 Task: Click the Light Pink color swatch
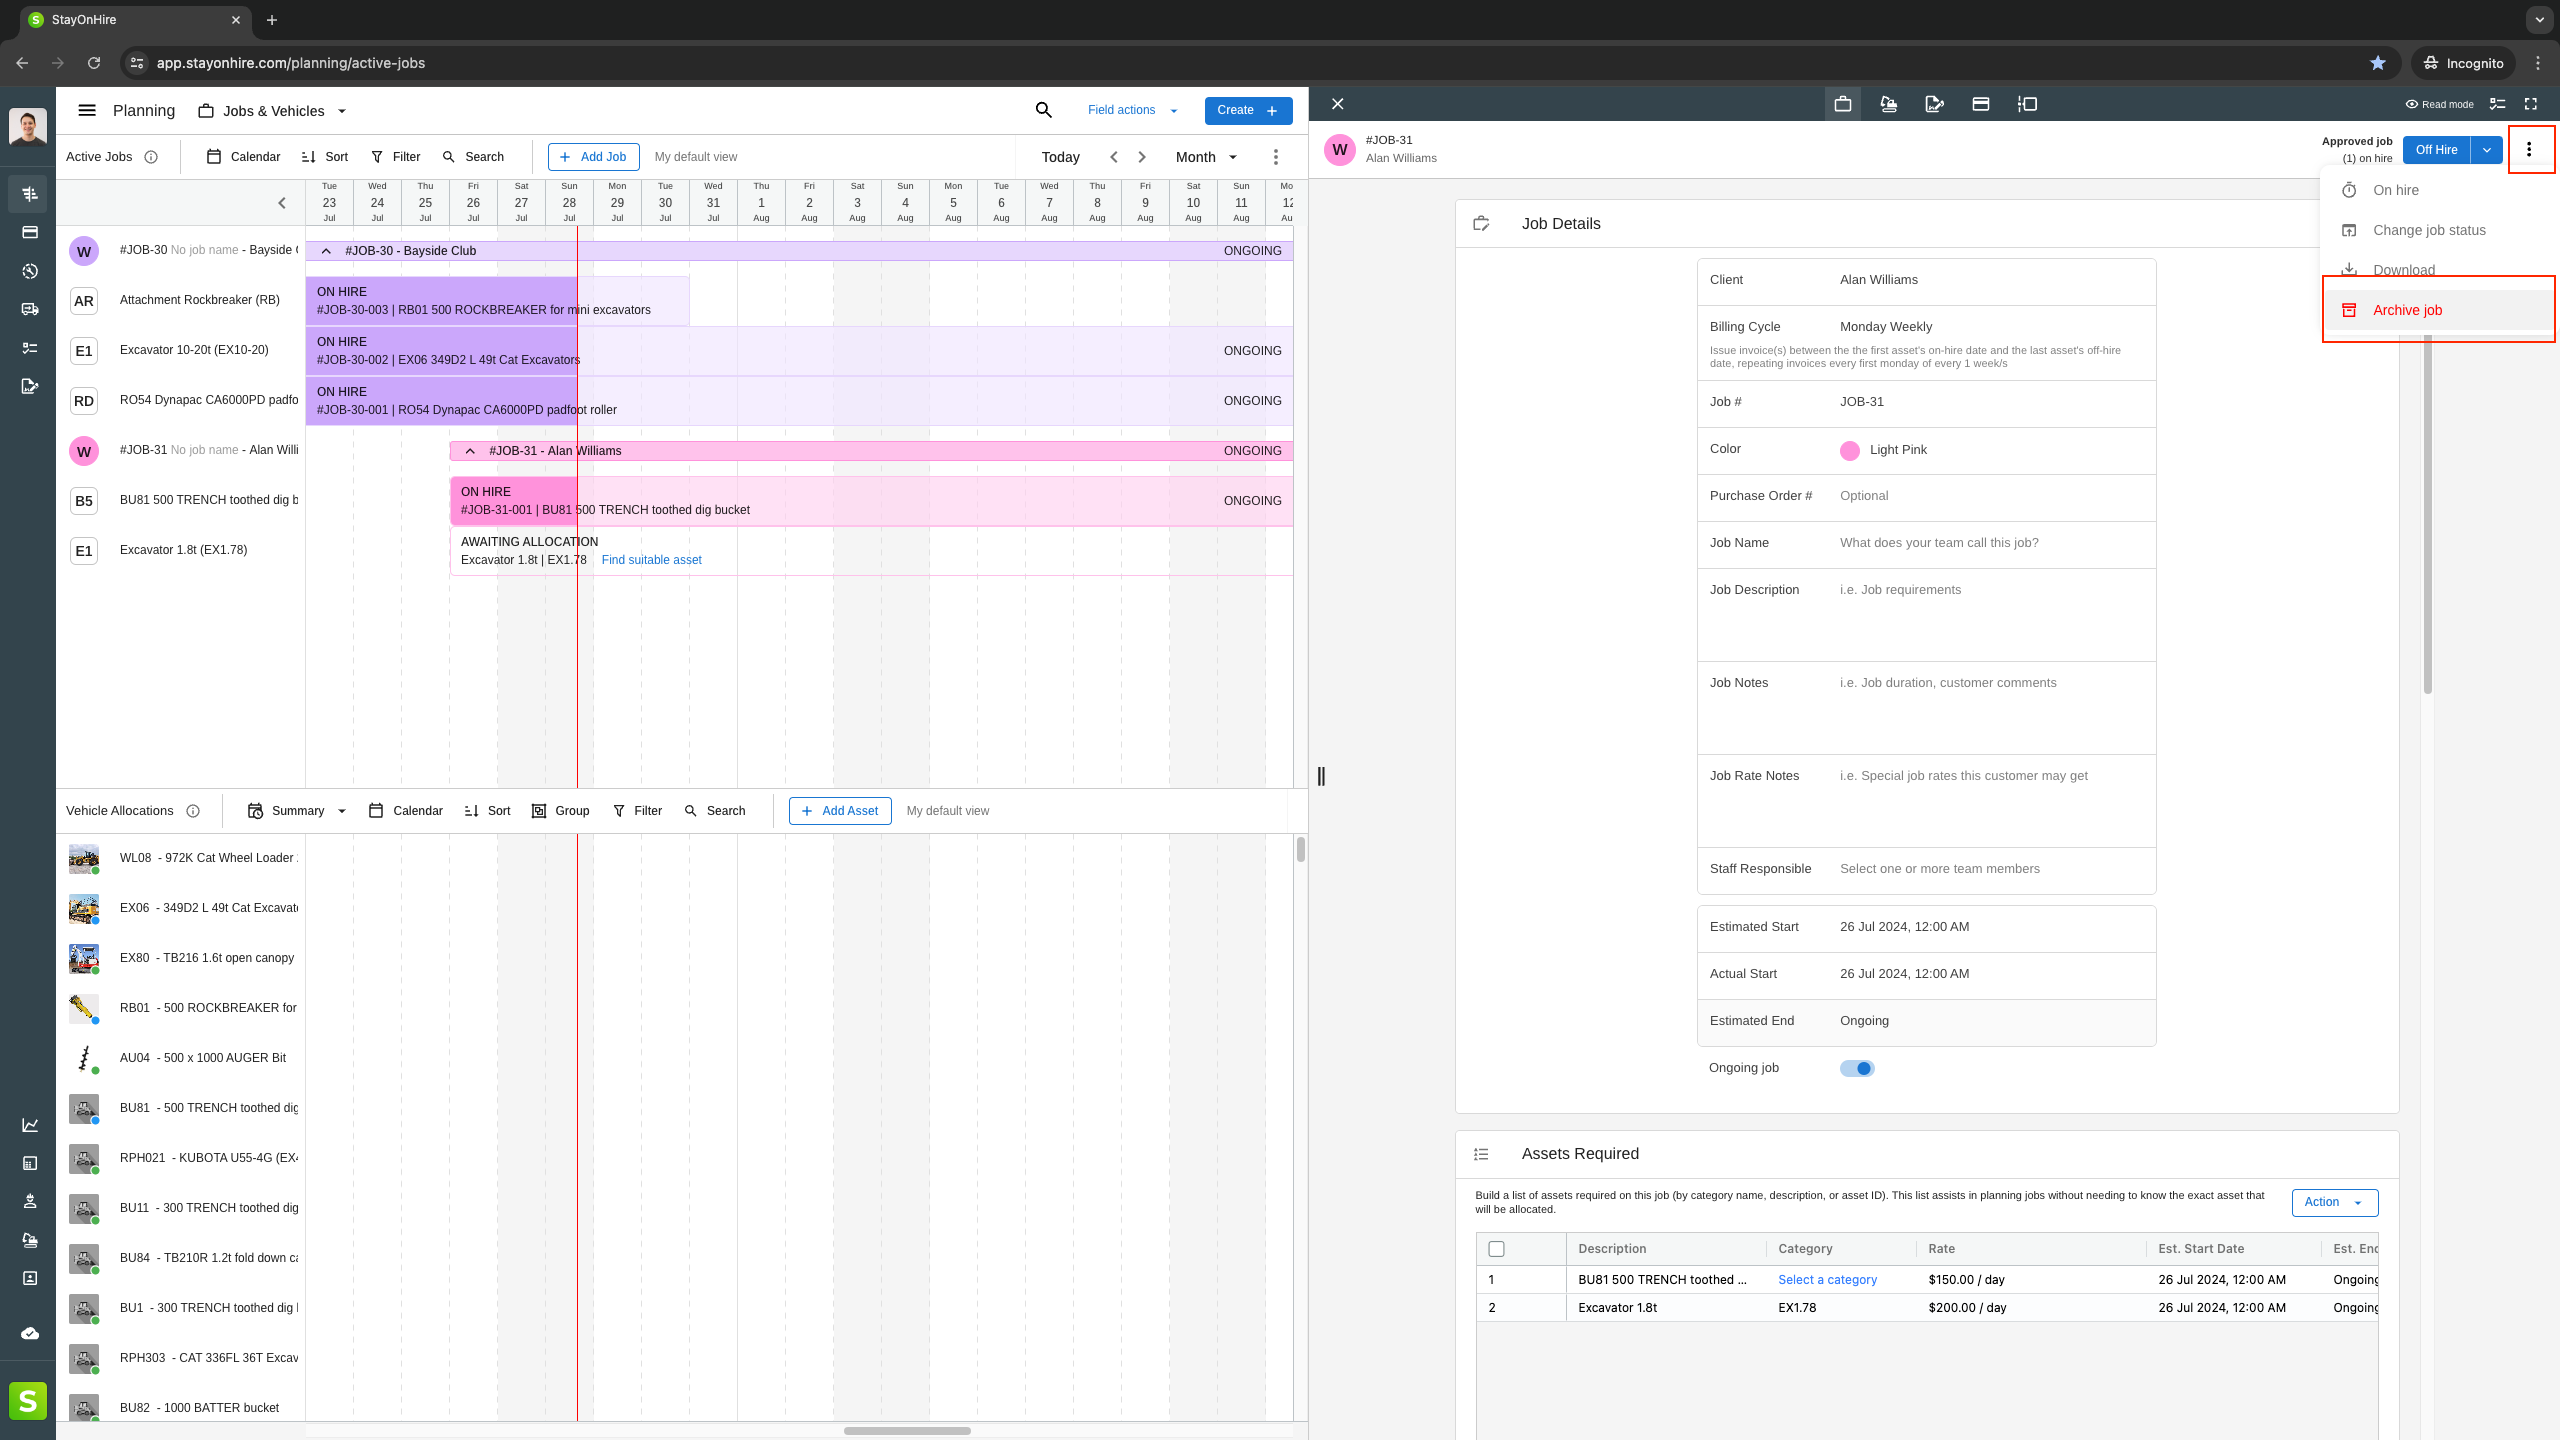point(1850,450)
